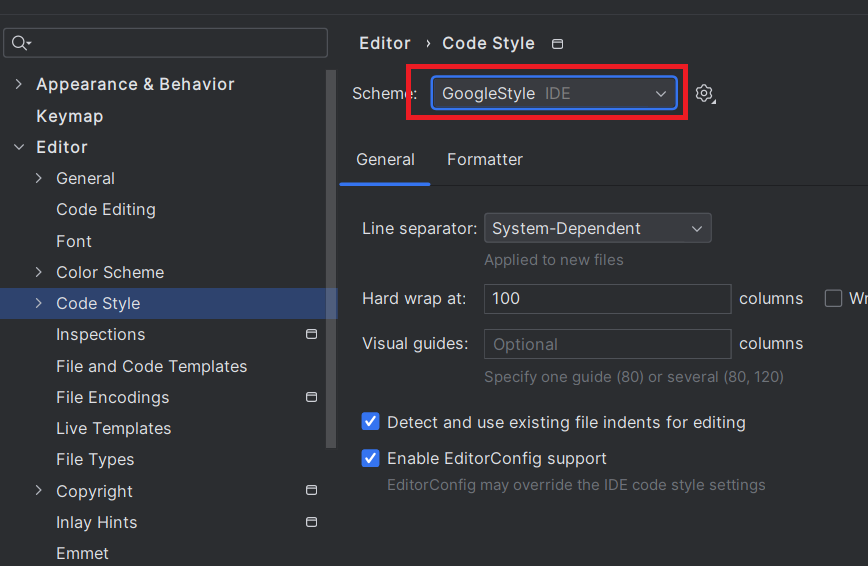Select the General tab
Screen dimensions: 868x566
click(385, 159)
